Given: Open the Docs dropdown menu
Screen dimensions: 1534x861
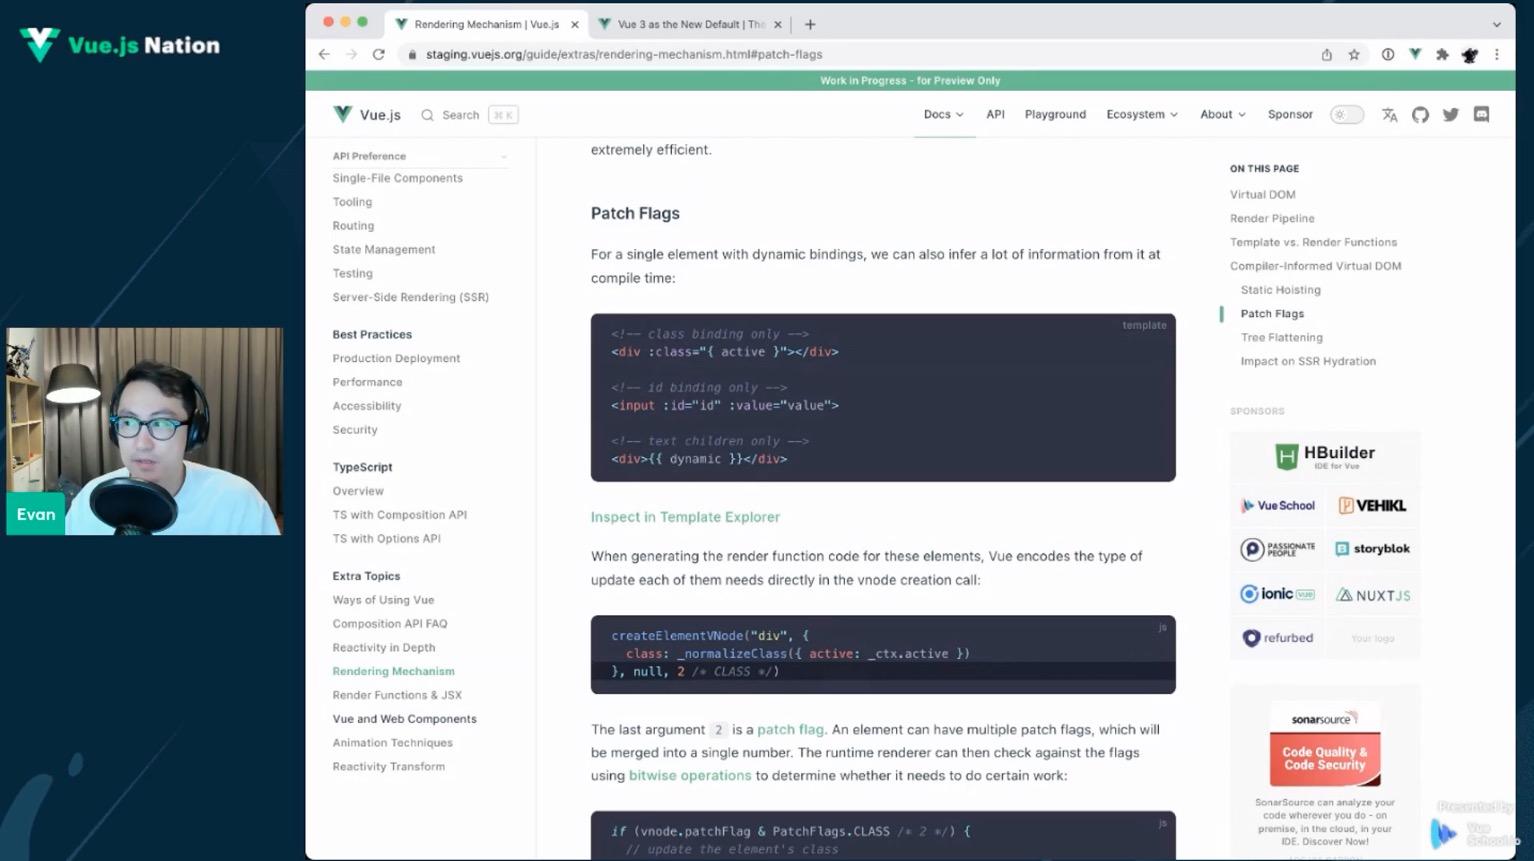Looking at the screenshot, I should 943,115.
